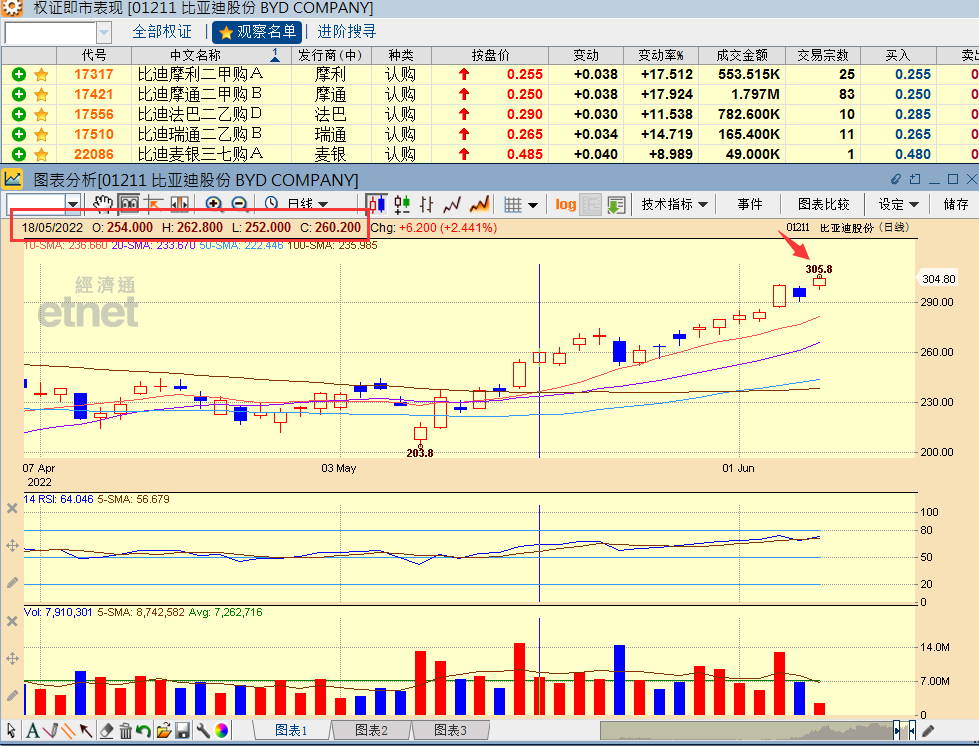
Task: Expand the 设定 dropdown menu
Action: coord(898,204)
